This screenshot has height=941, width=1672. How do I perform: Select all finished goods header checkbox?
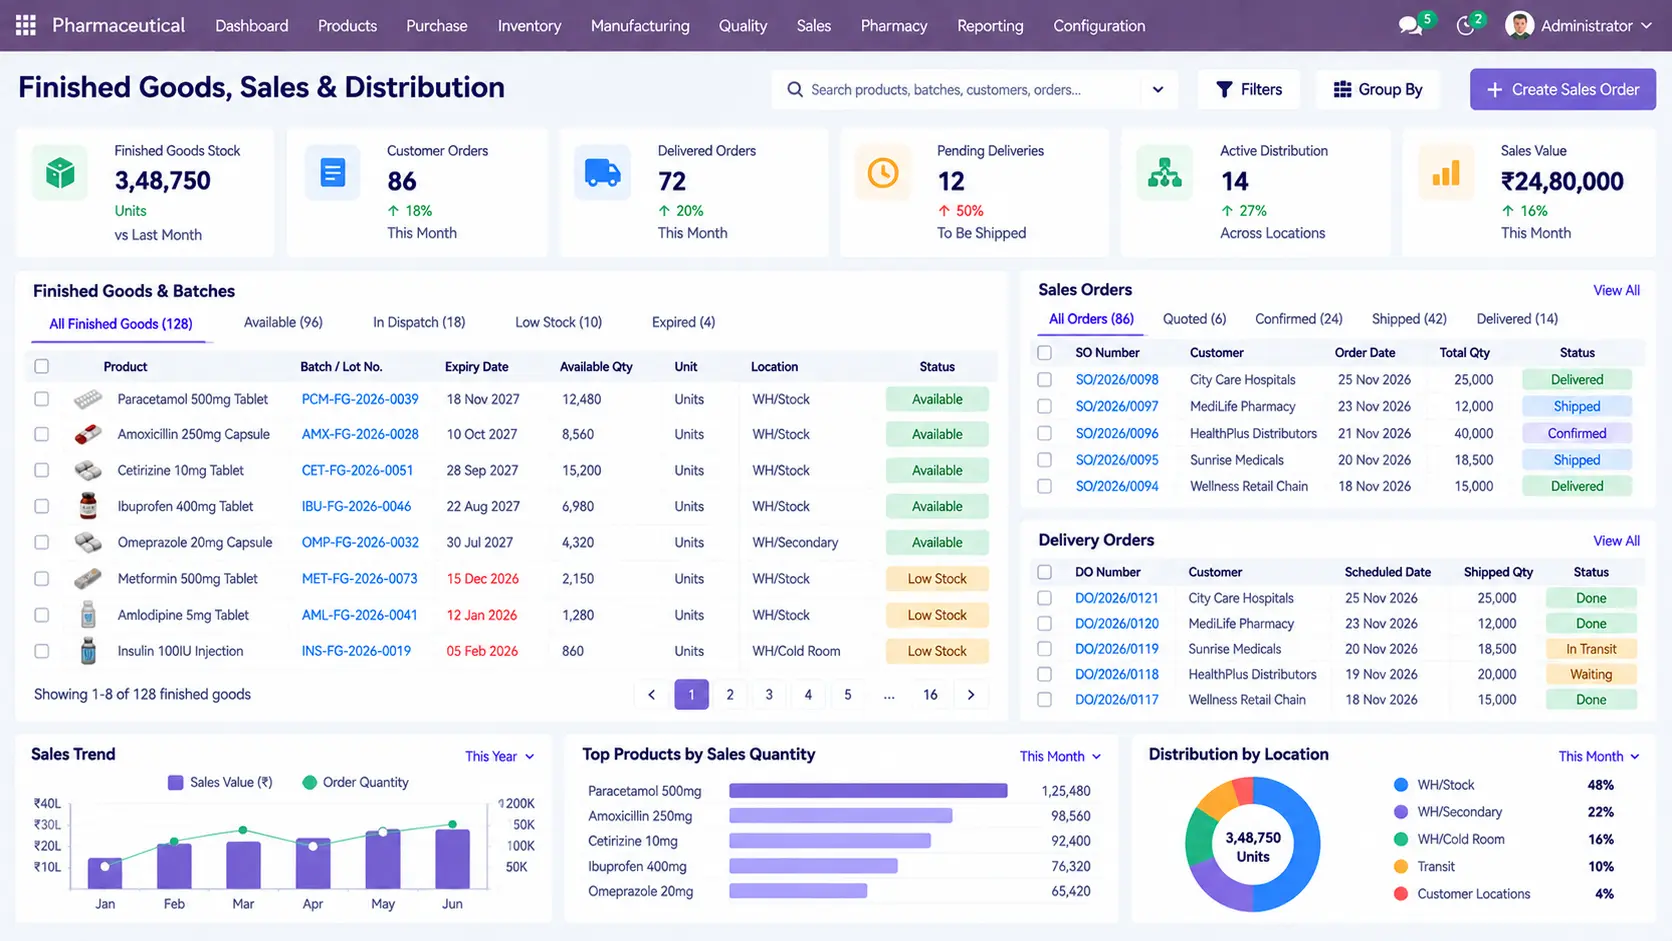point(41,366)
